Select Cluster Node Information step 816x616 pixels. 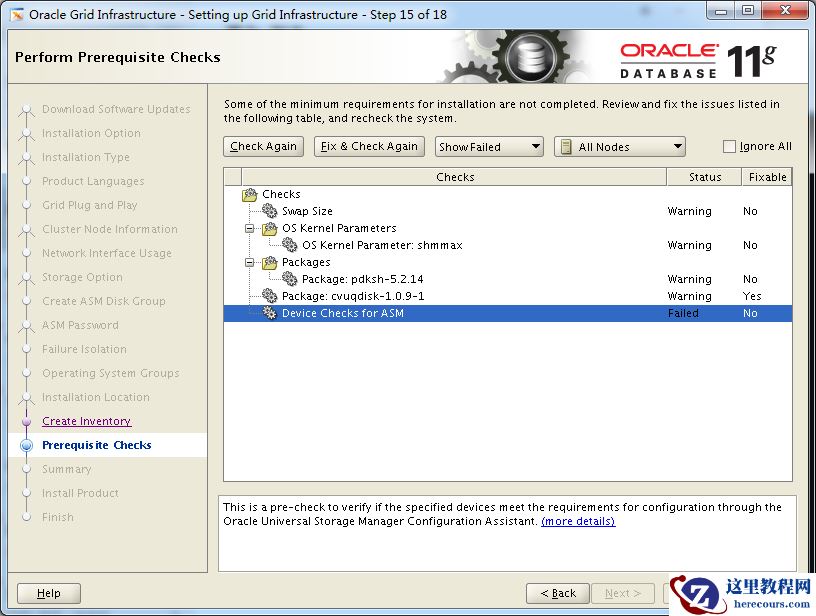click(110, 229)
